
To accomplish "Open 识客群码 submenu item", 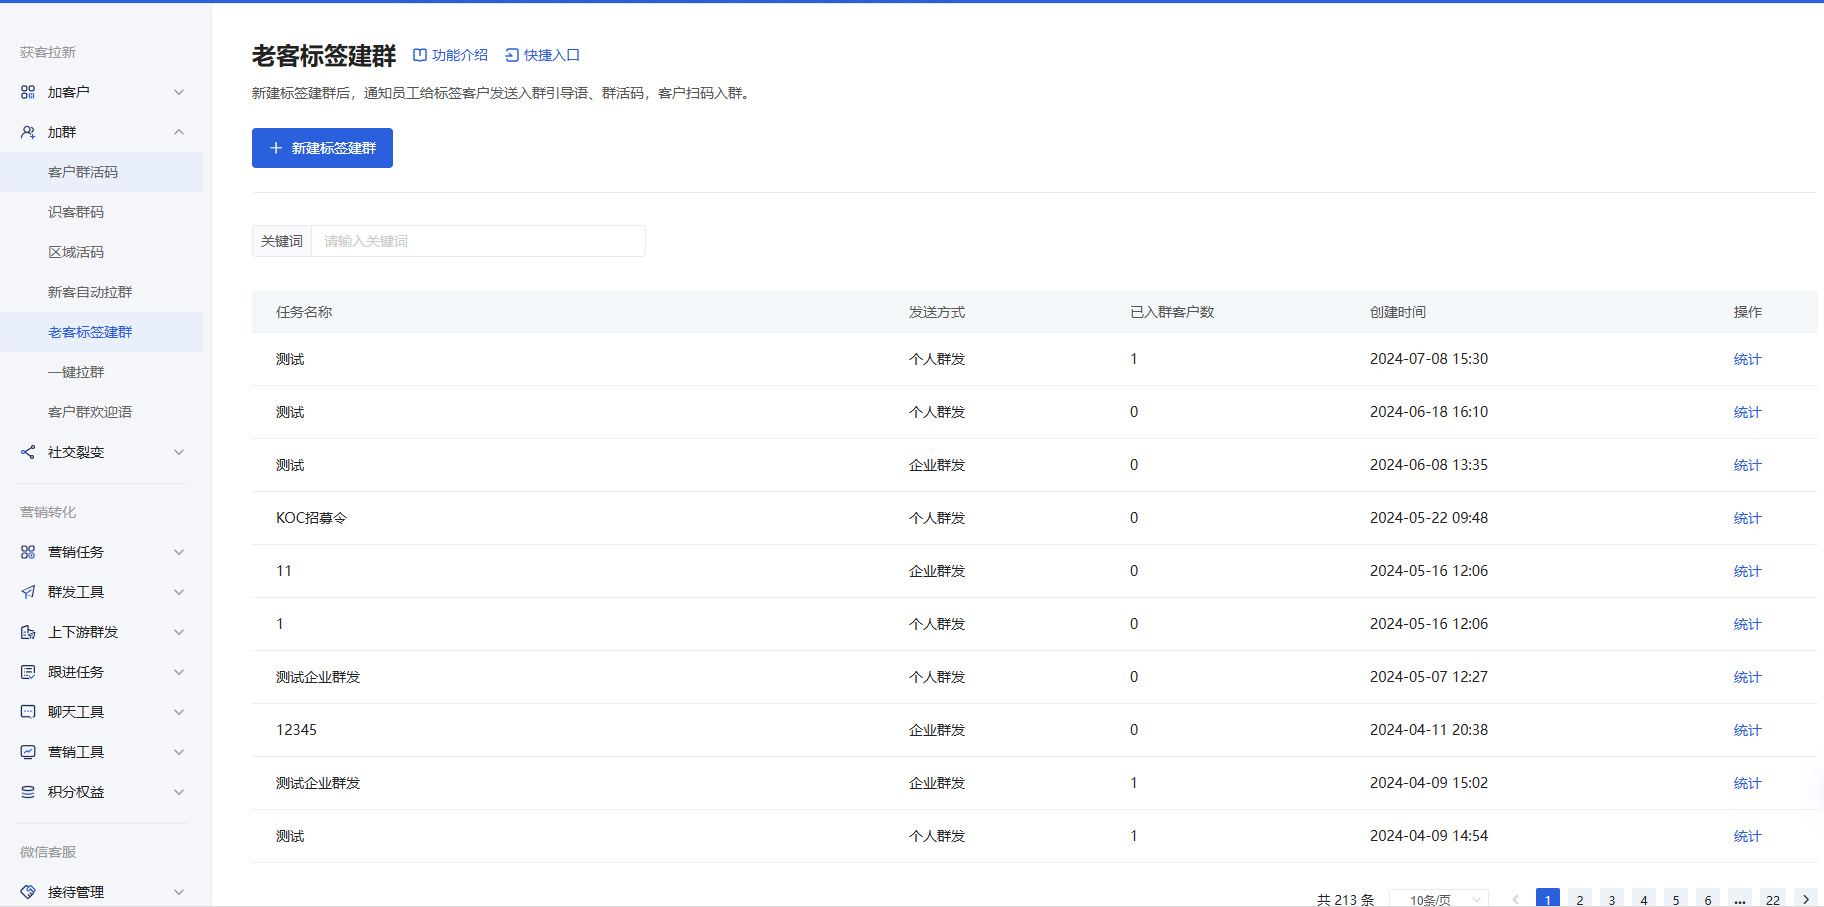I will pos(101,212).
